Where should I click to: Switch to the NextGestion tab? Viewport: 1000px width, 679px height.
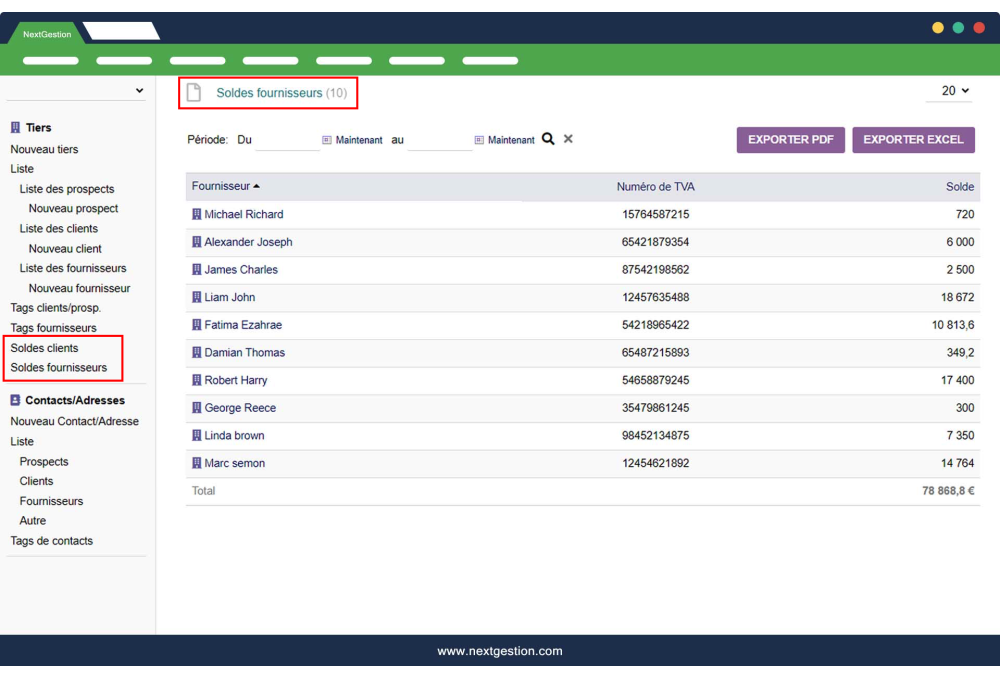pyautogui.click(x=47, y=34)
